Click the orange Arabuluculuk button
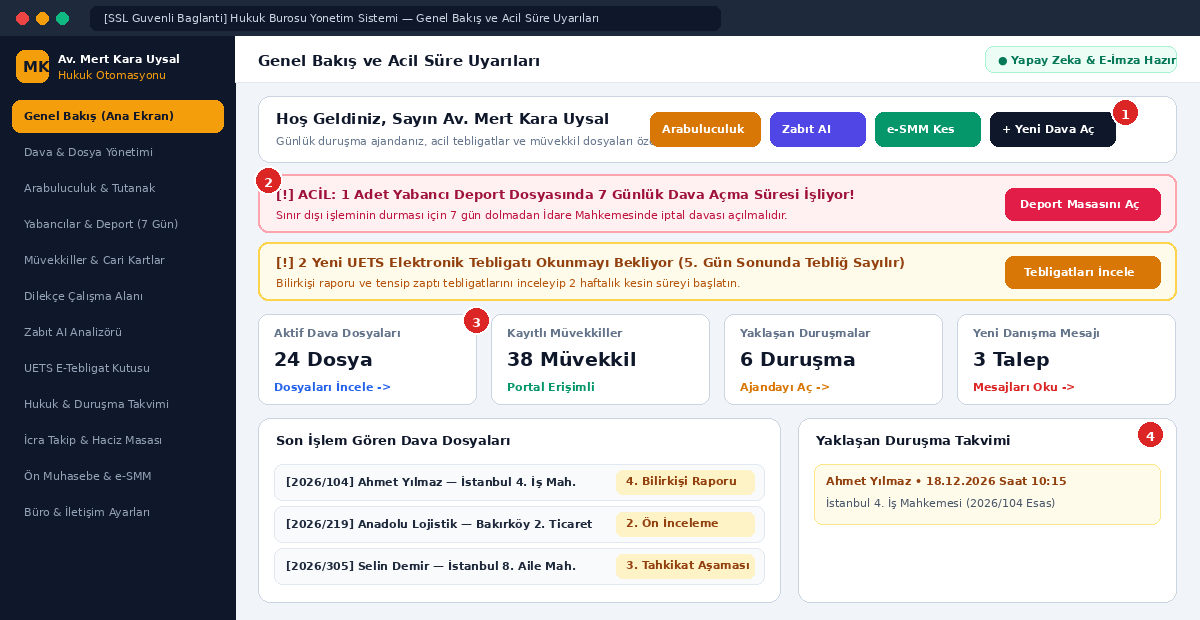The width and height of the screenshot is (1200, 620). (705, 129)
